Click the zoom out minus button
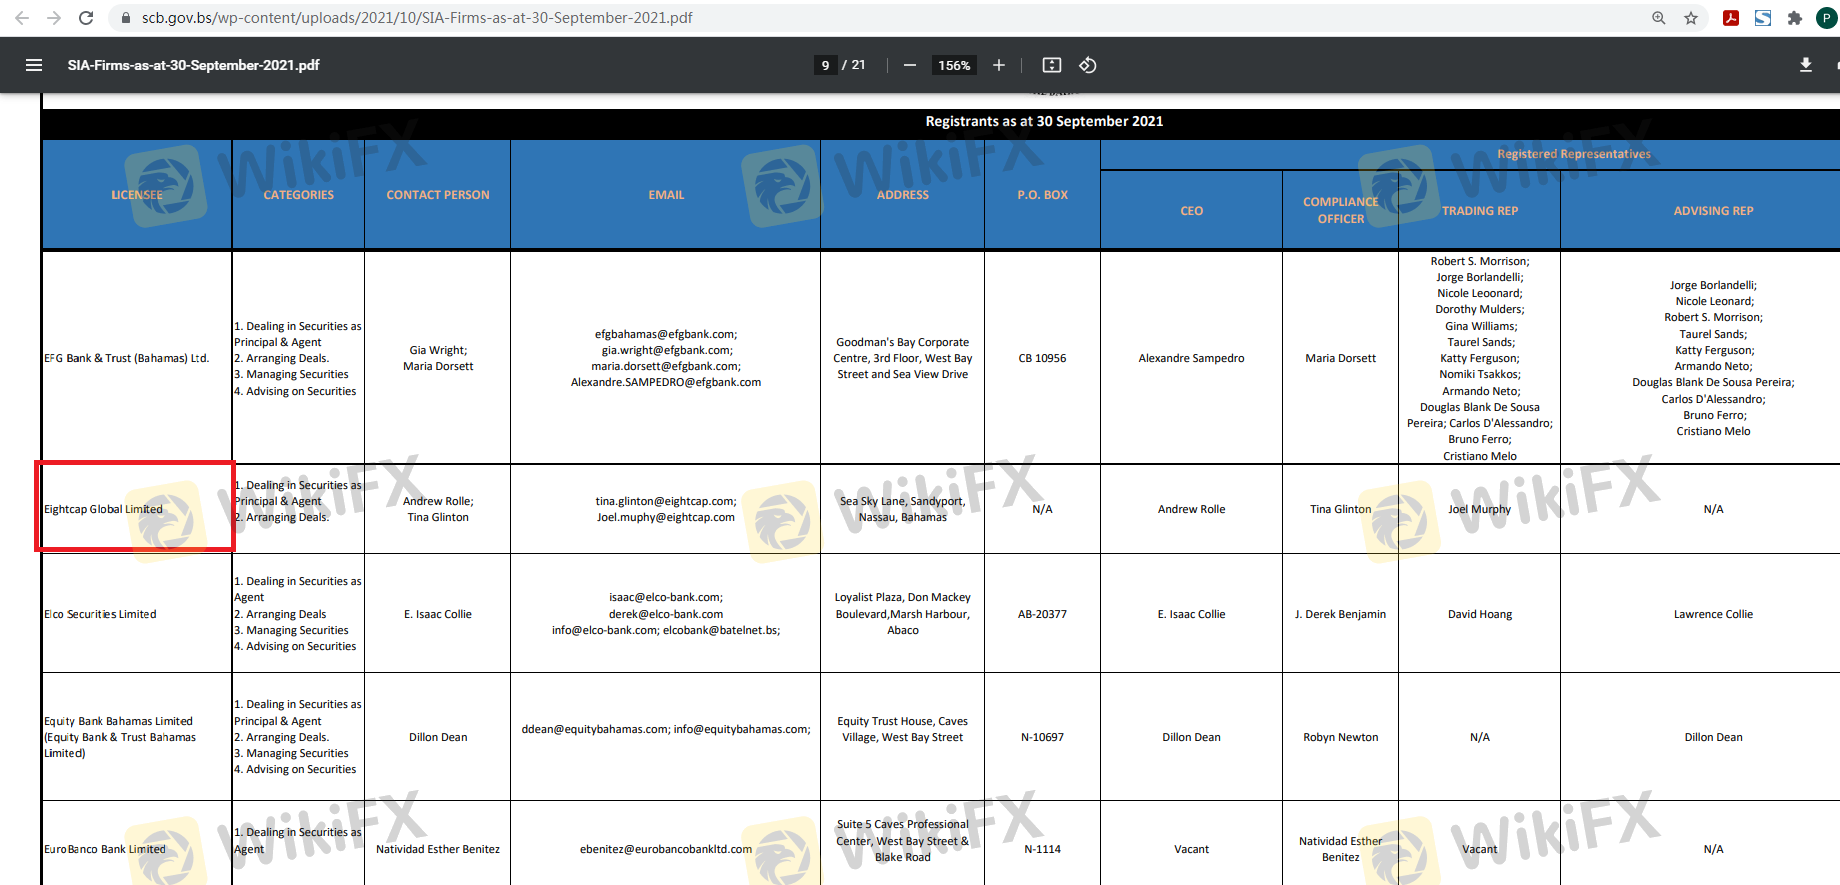 pos(909,65)
